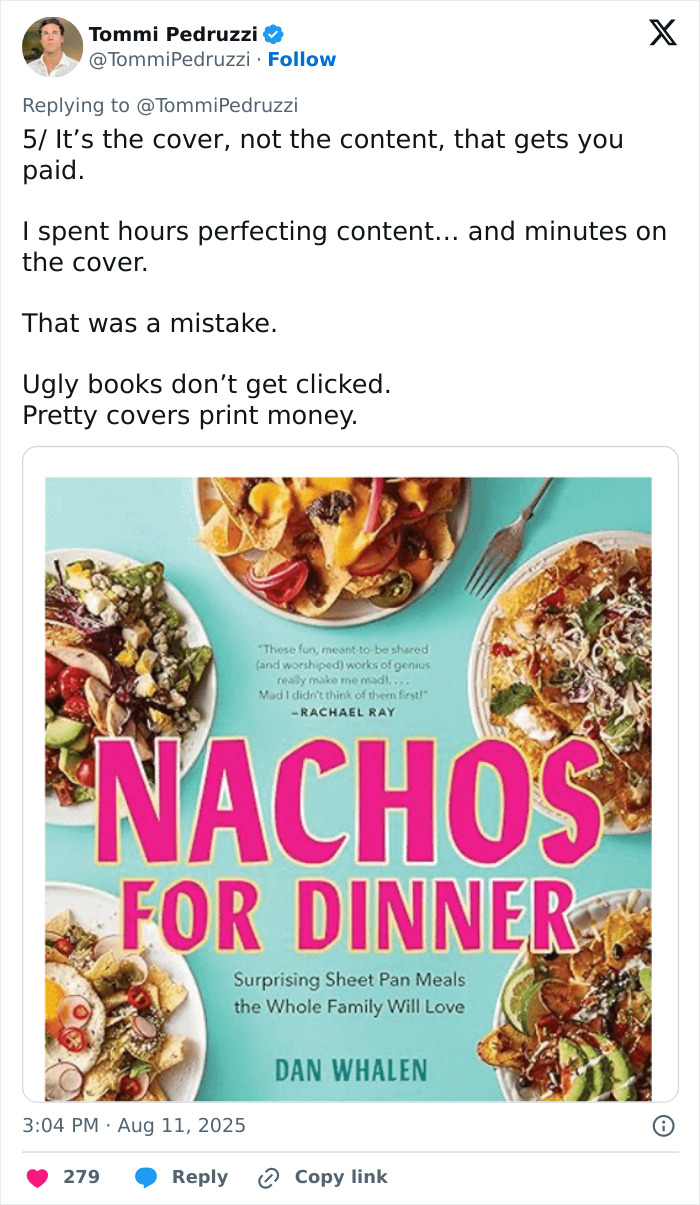Click the blue verified badge
Screen dimensions: 700x1205
pyautogui.click(x=272, y=35)
